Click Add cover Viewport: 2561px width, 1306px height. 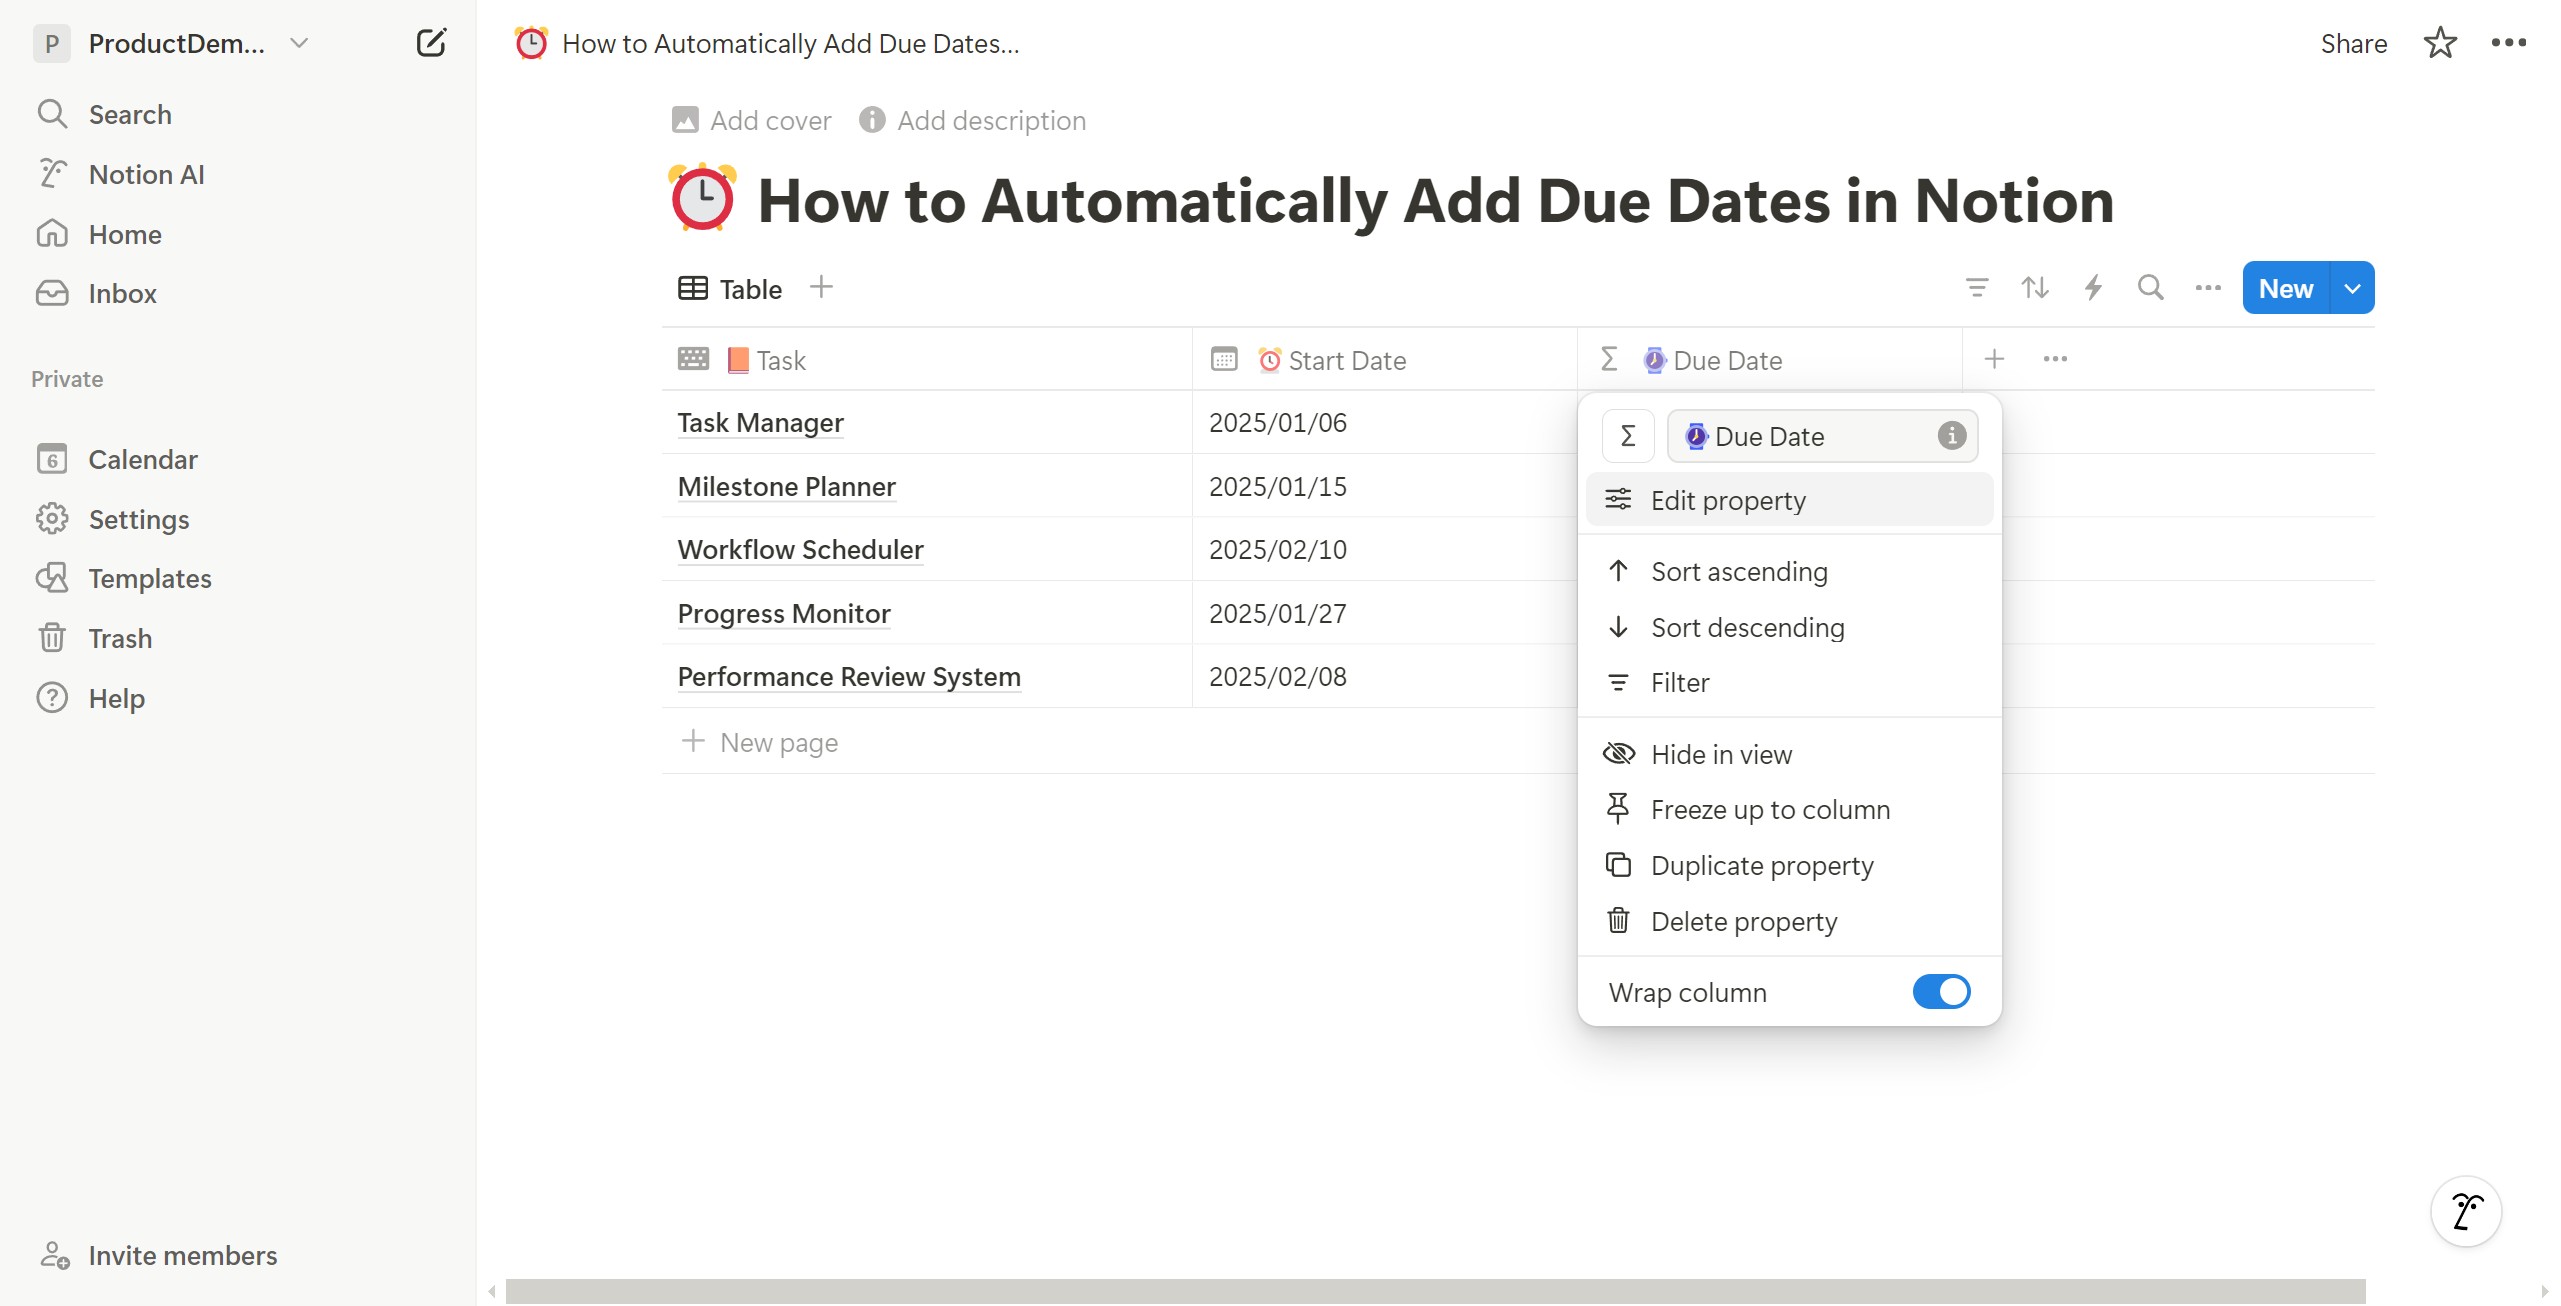coord(752,121)
